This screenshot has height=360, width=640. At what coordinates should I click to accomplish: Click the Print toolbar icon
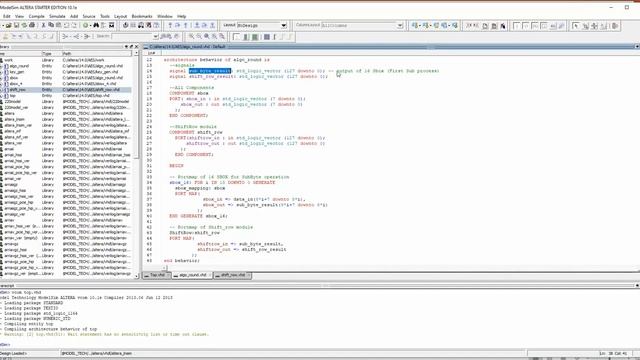tap(32, 25)
